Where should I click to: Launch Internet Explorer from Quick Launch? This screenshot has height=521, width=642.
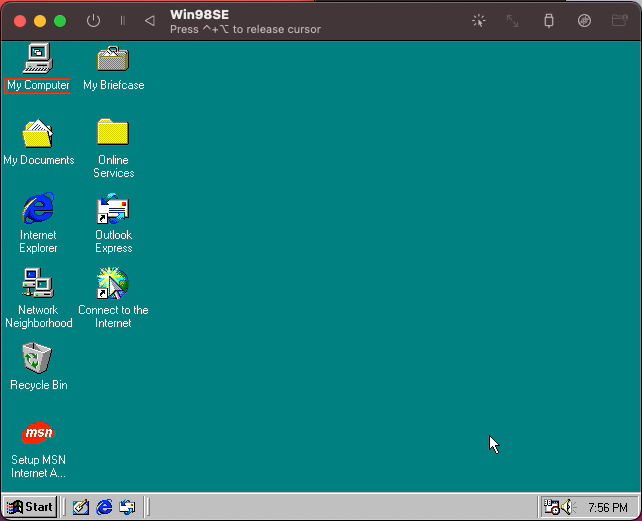[x=104, y=507]
